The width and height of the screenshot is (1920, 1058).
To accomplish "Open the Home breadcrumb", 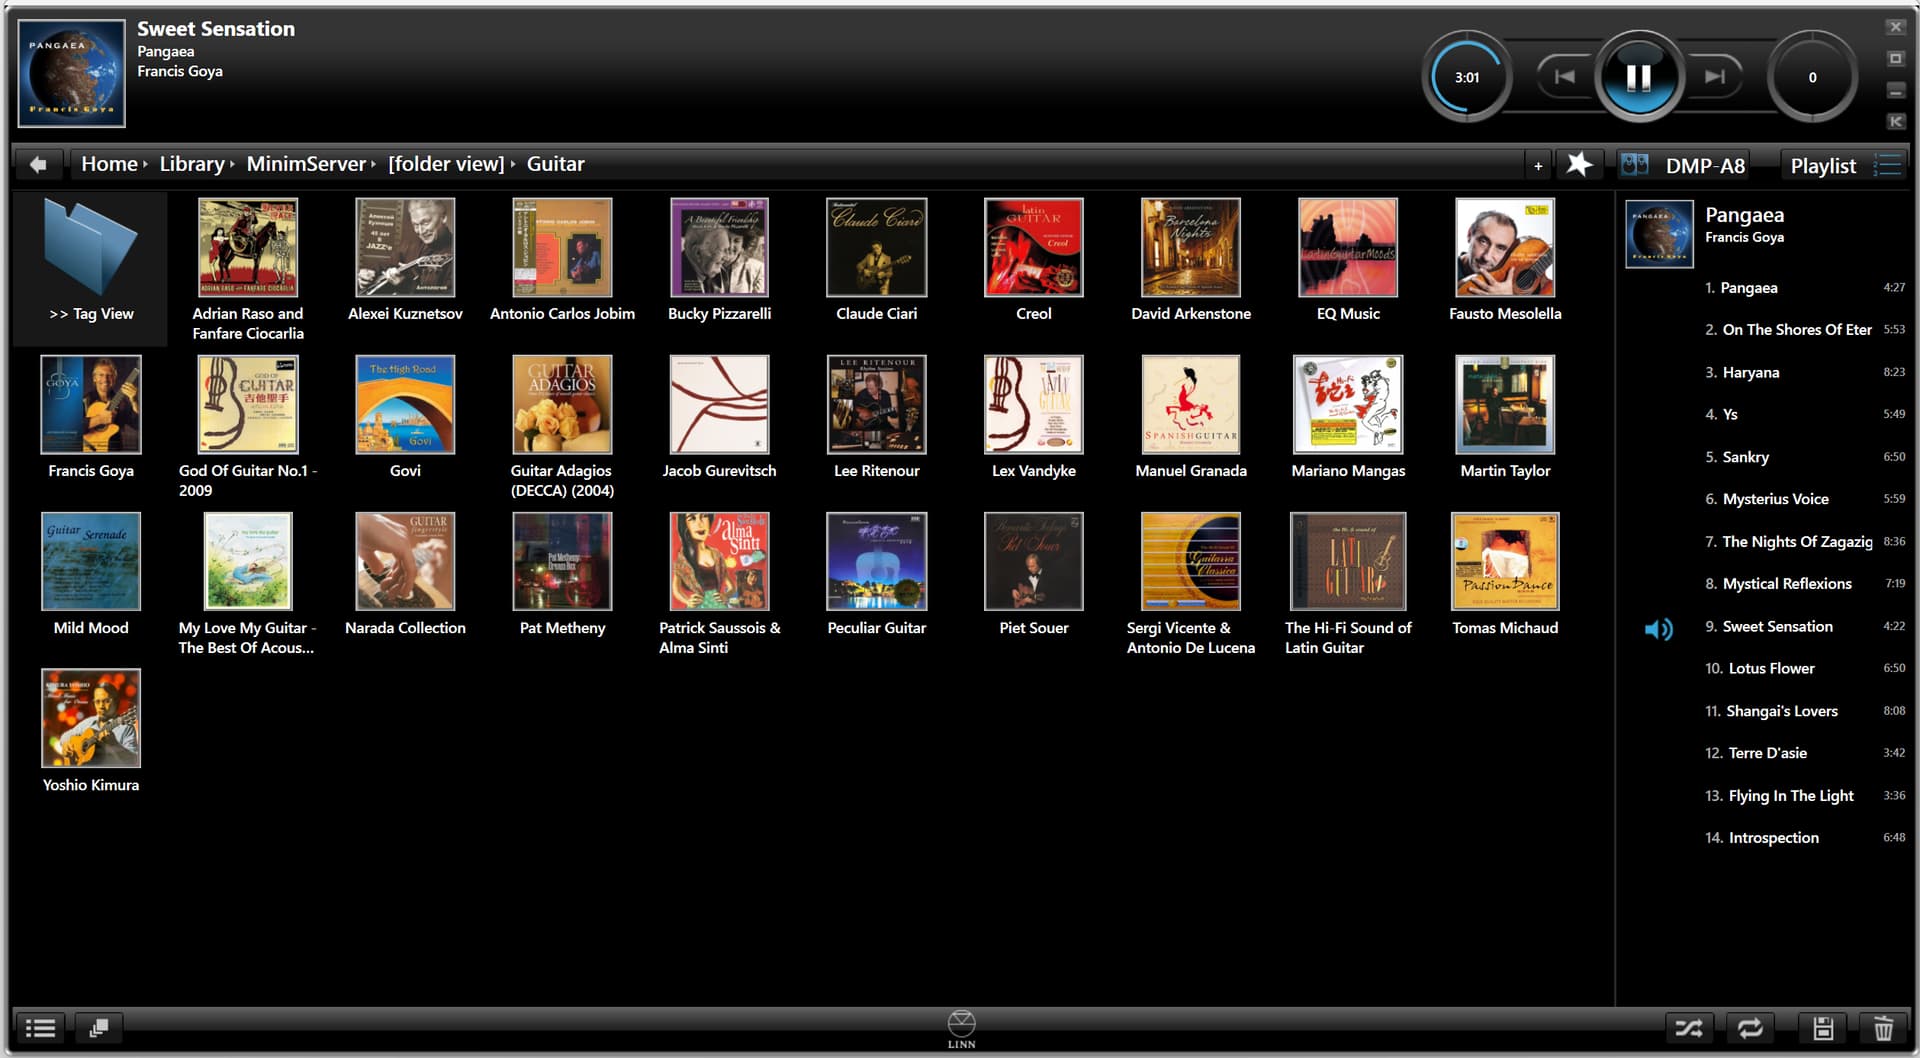I will click(109, 164).
